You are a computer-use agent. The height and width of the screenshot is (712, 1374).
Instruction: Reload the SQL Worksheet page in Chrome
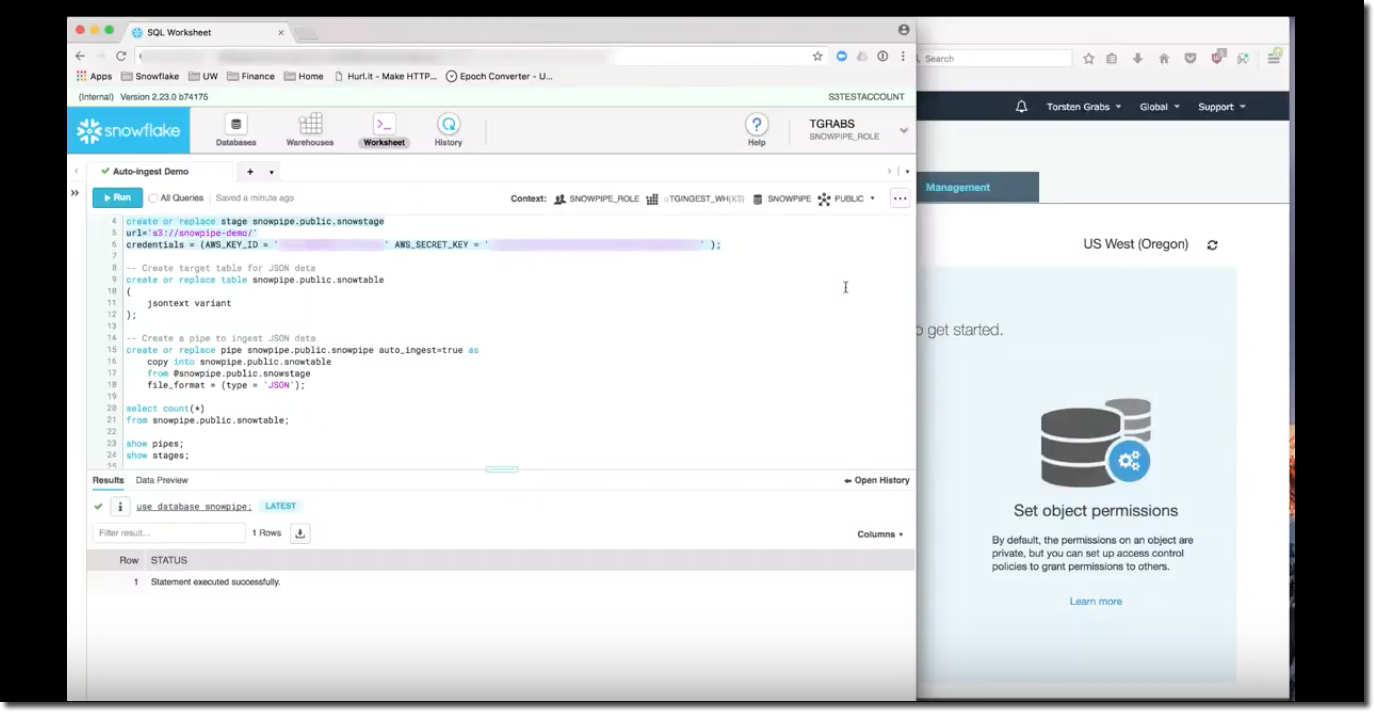[121, 56]
